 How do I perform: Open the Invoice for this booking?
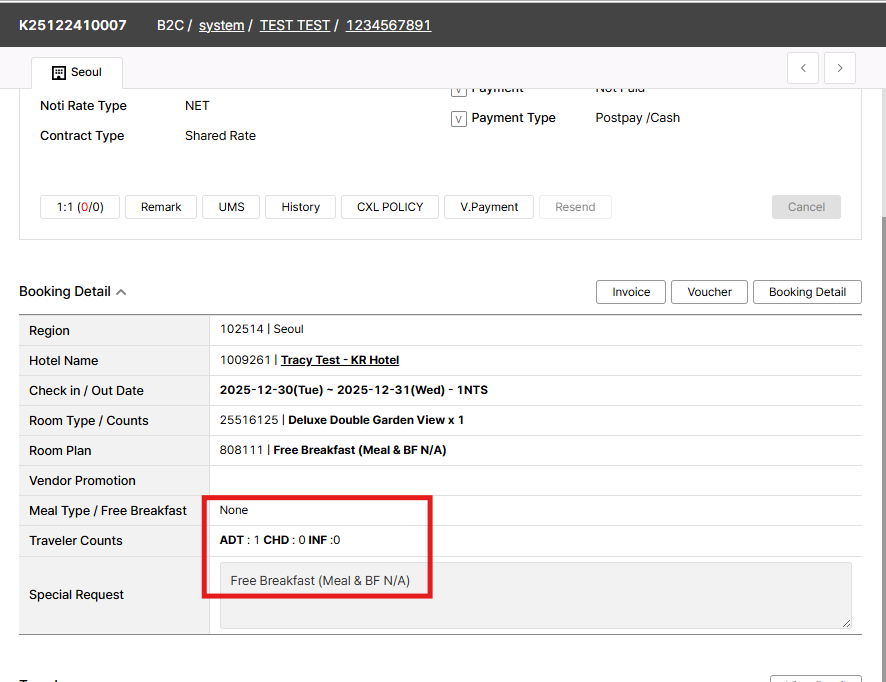click(x=631, y=292)
